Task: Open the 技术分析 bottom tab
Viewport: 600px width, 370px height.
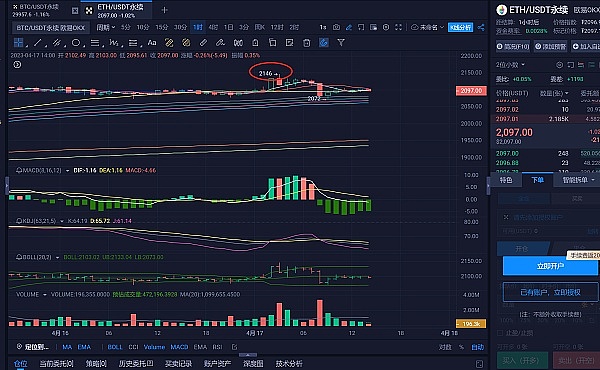Action: coord(289,363)
